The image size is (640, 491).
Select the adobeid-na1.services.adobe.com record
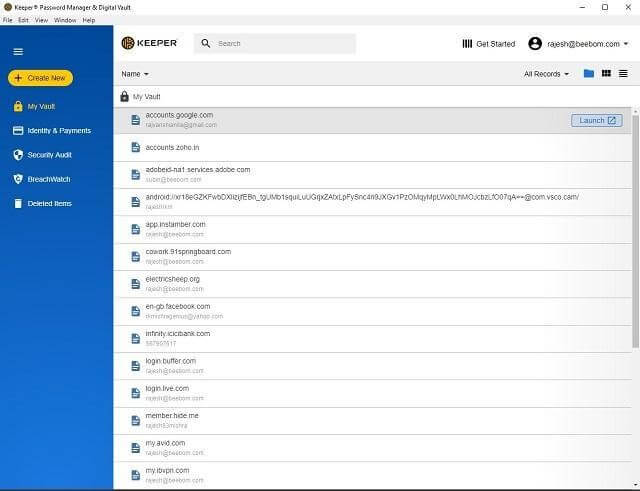coord(373,175)
